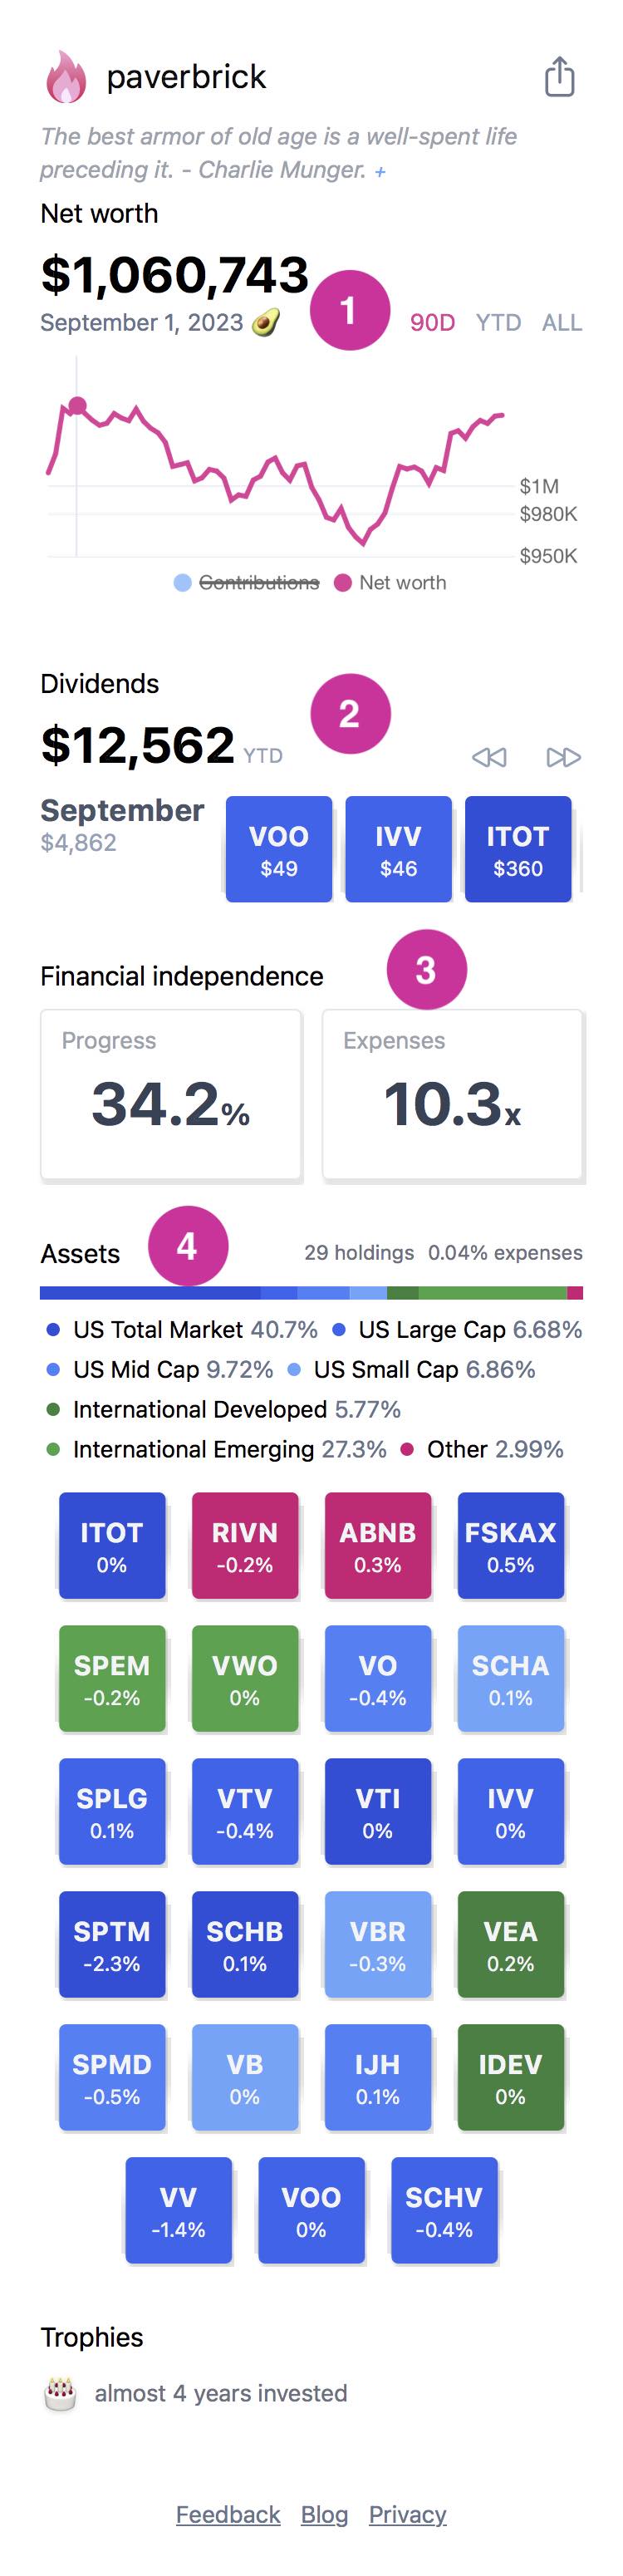The image size is (623, 2576).
Task: Click the birthday cake trophy icon
Action: [61, 2393]
